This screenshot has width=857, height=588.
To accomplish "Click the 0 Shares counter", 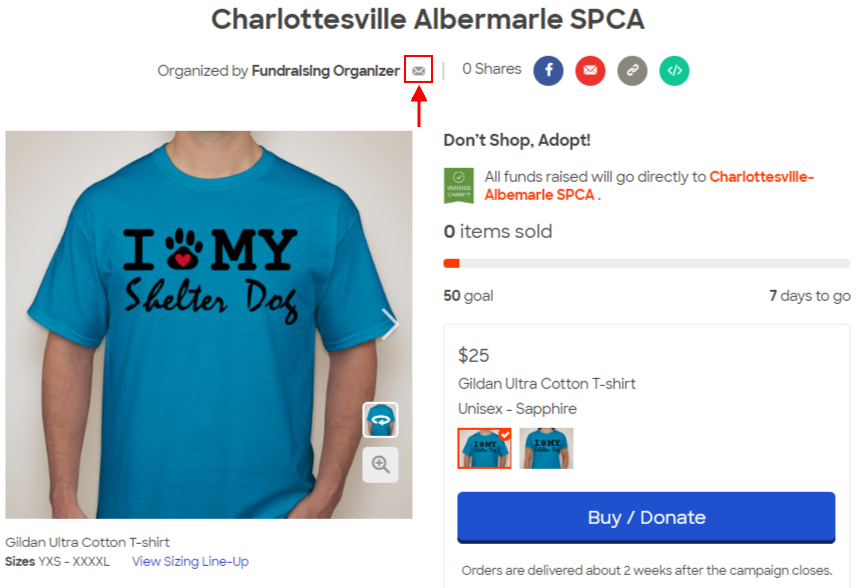I will point(492,69).
